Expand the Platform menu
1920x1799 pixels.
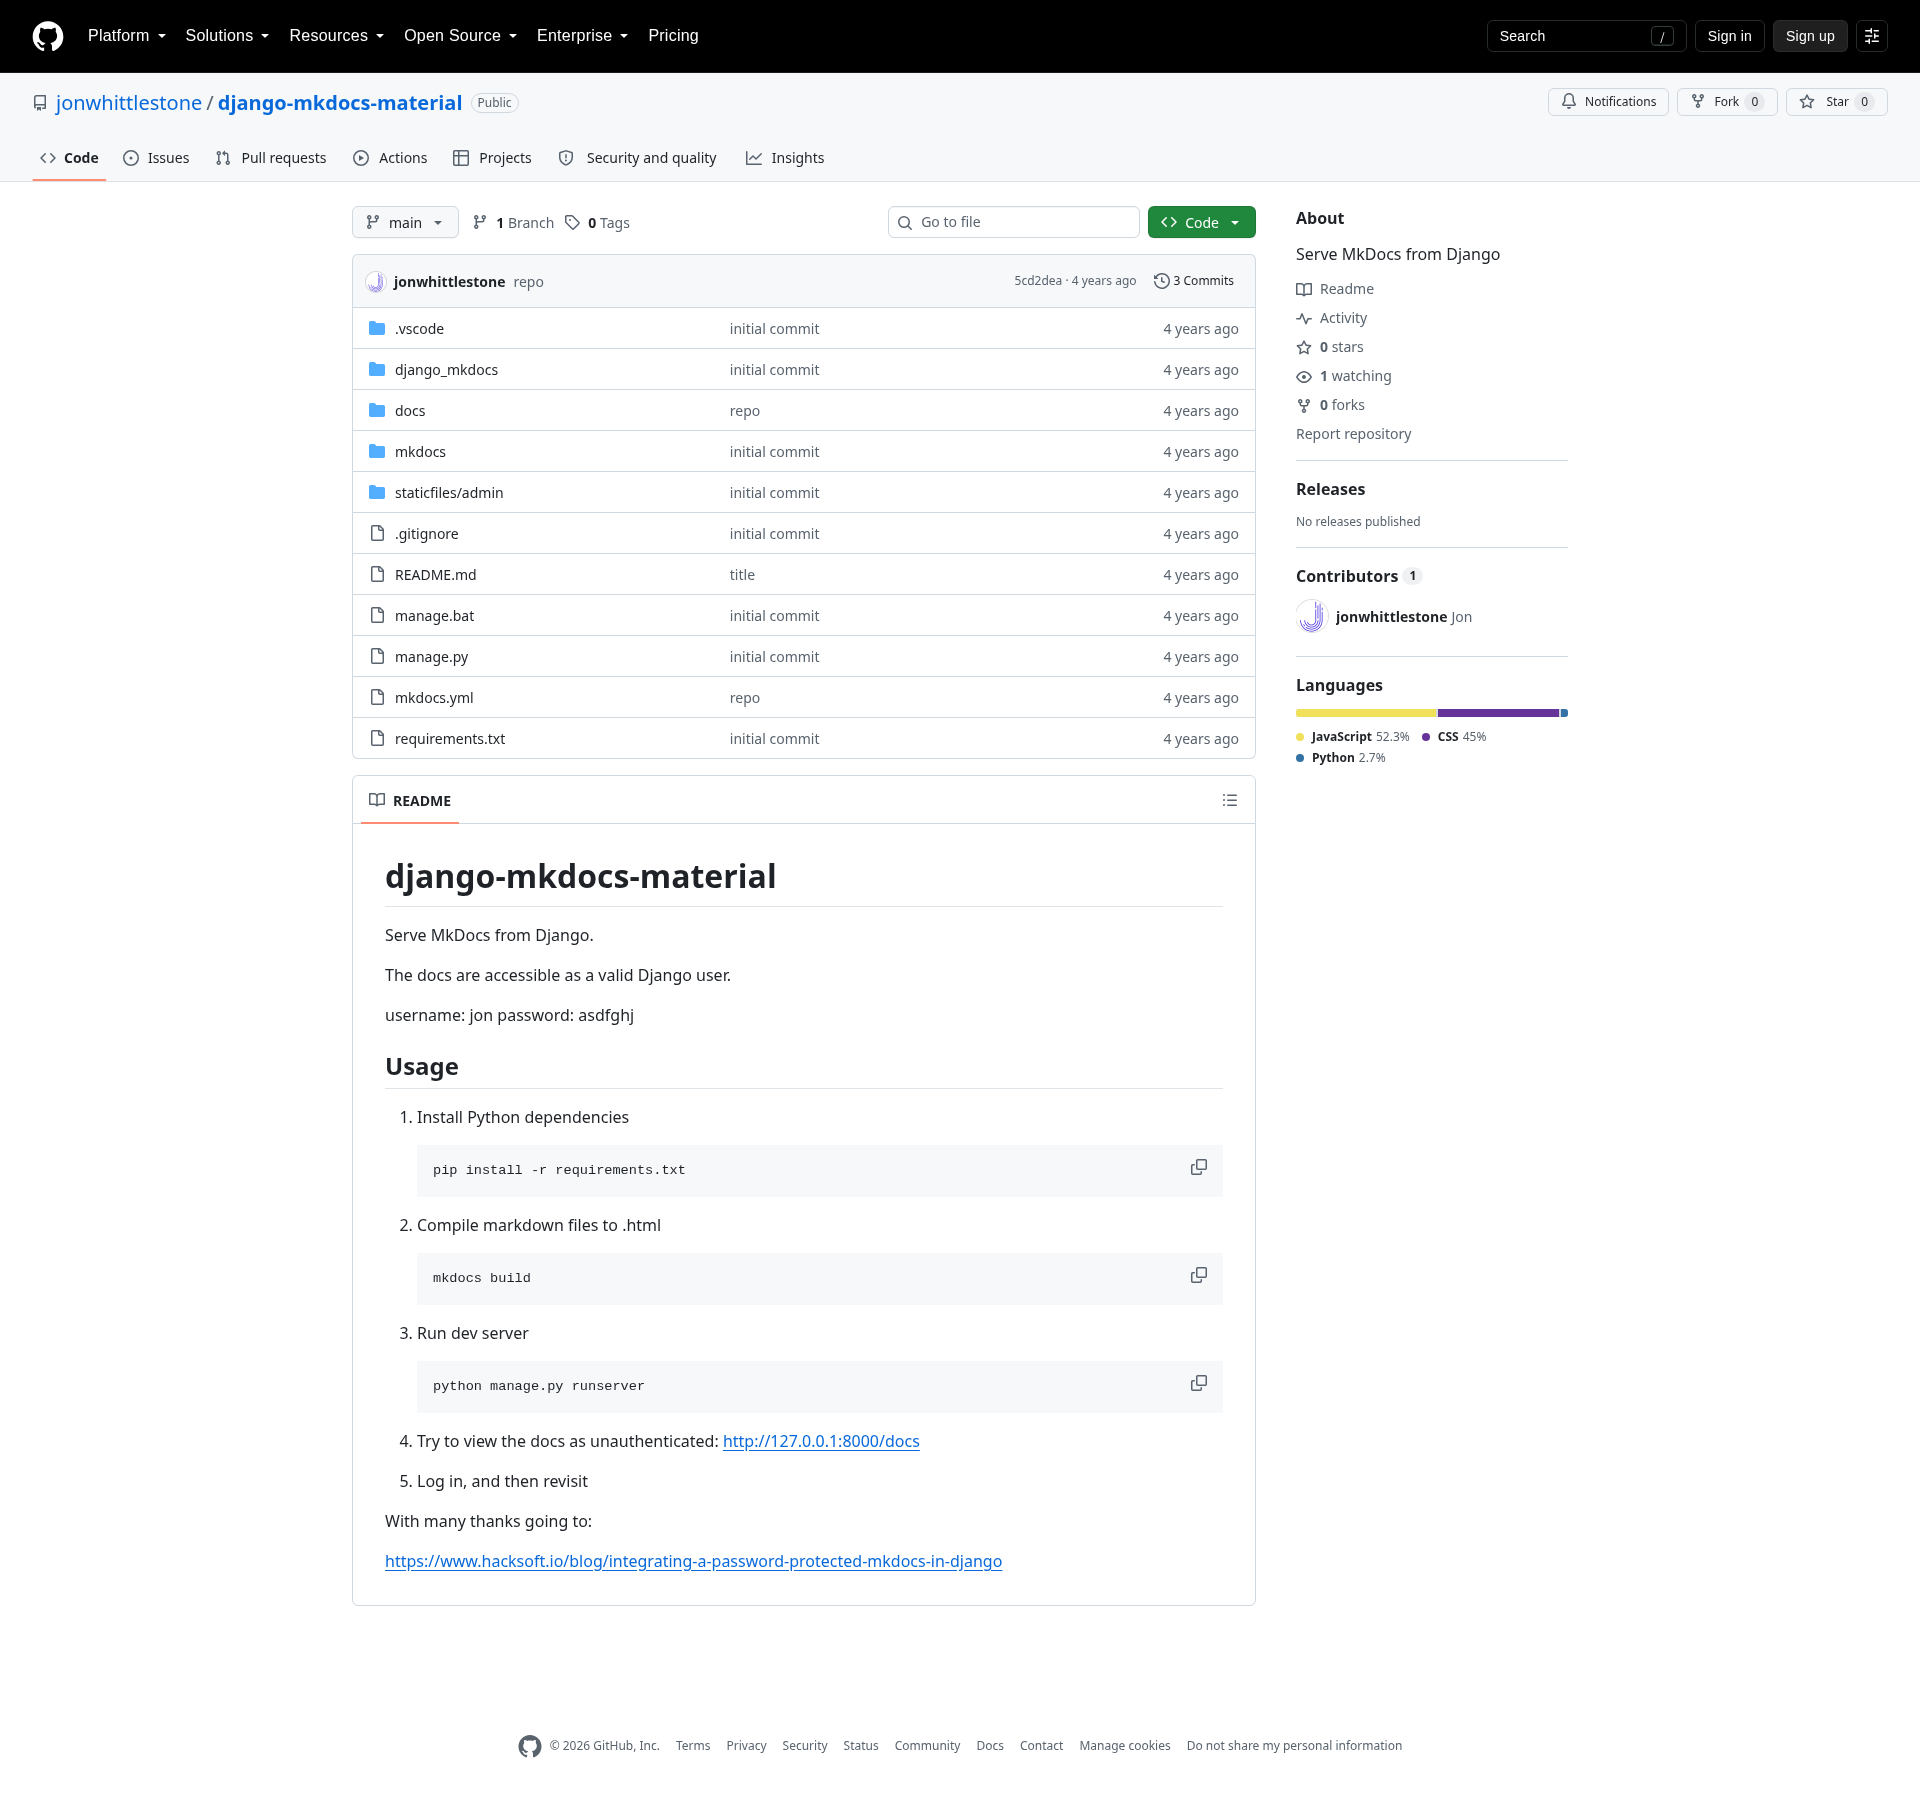click(127, 36)
